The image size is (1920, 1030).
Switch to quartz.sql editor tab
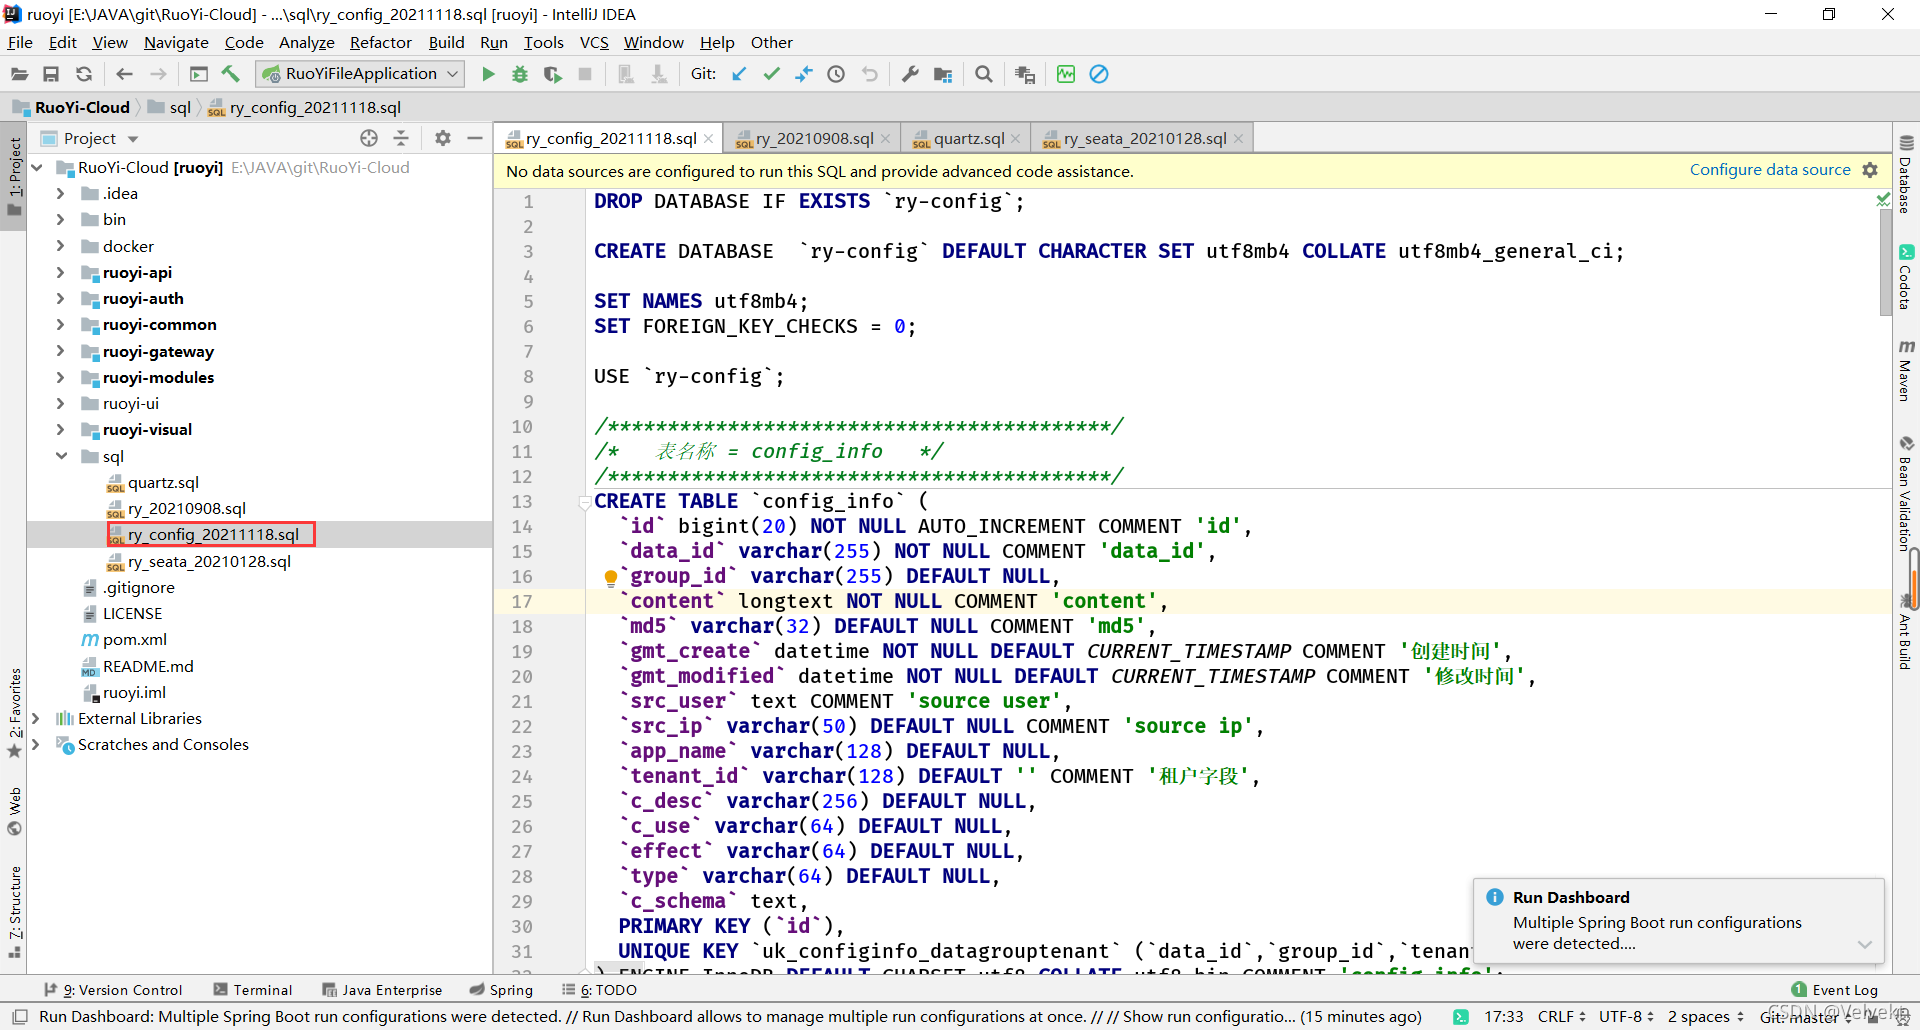[966, 138]
